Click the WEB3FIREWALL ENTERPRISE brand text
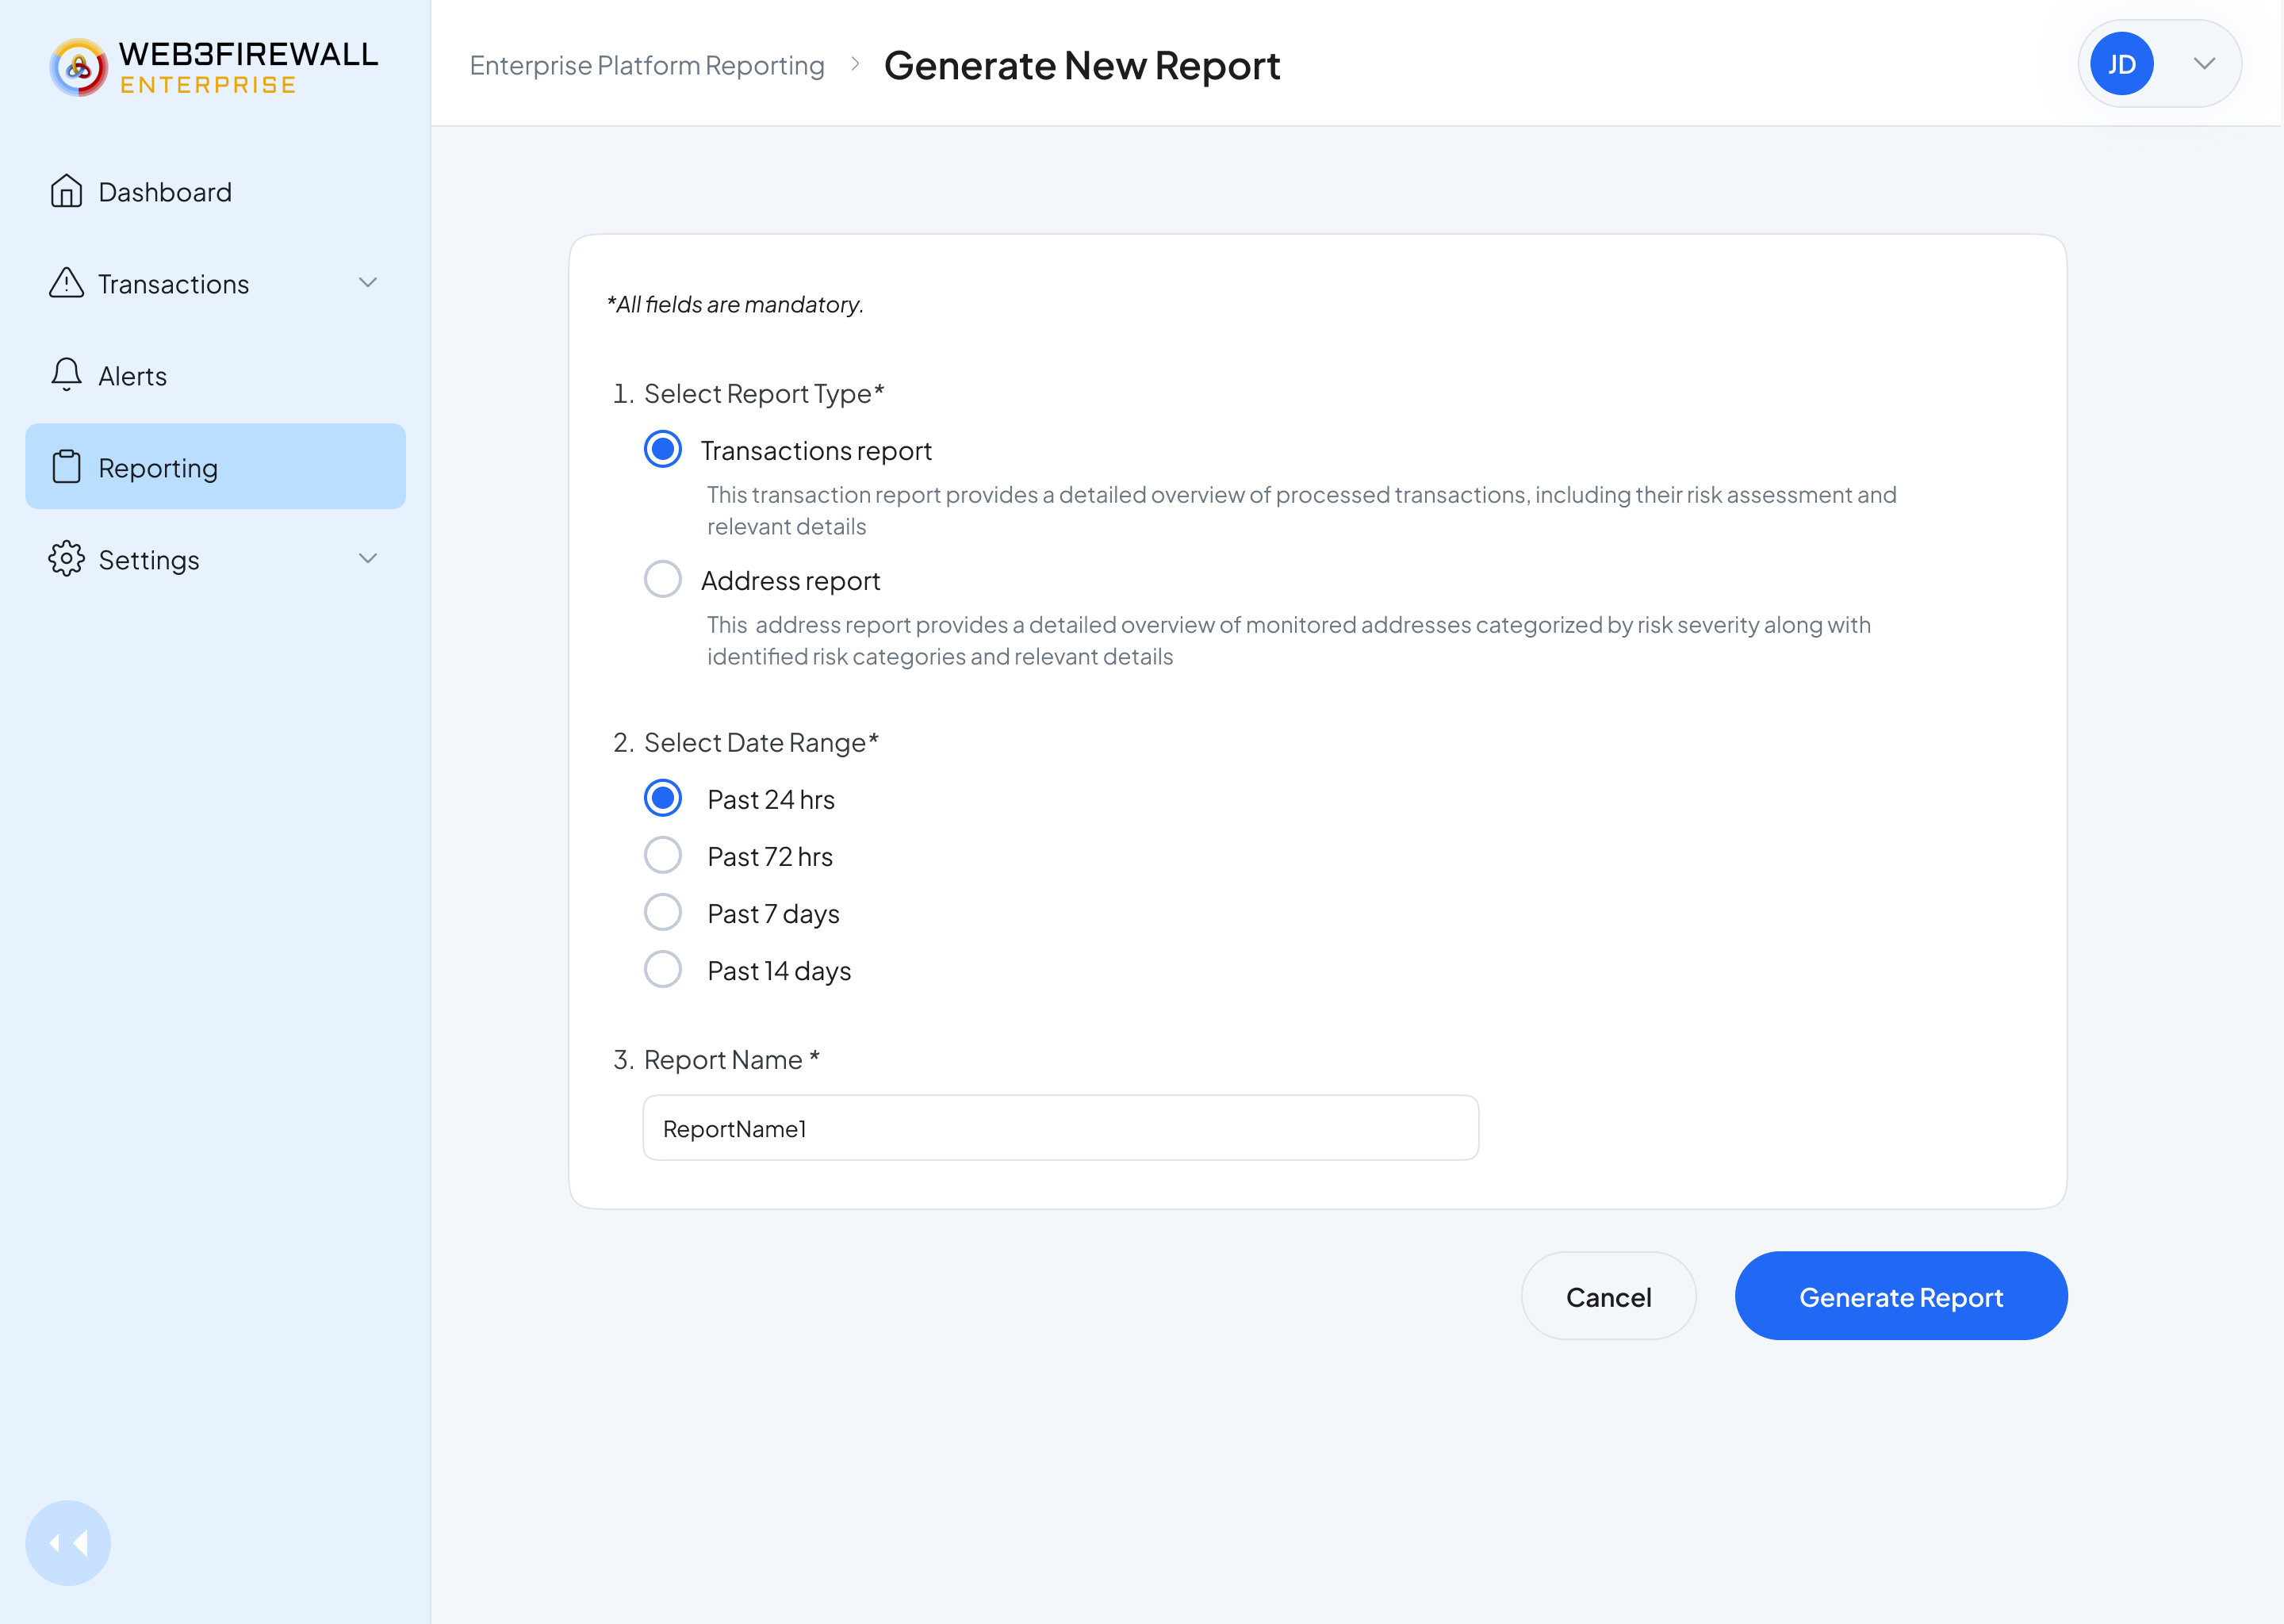Viewport: 2284px width, 1624px height. click(248, 67)
